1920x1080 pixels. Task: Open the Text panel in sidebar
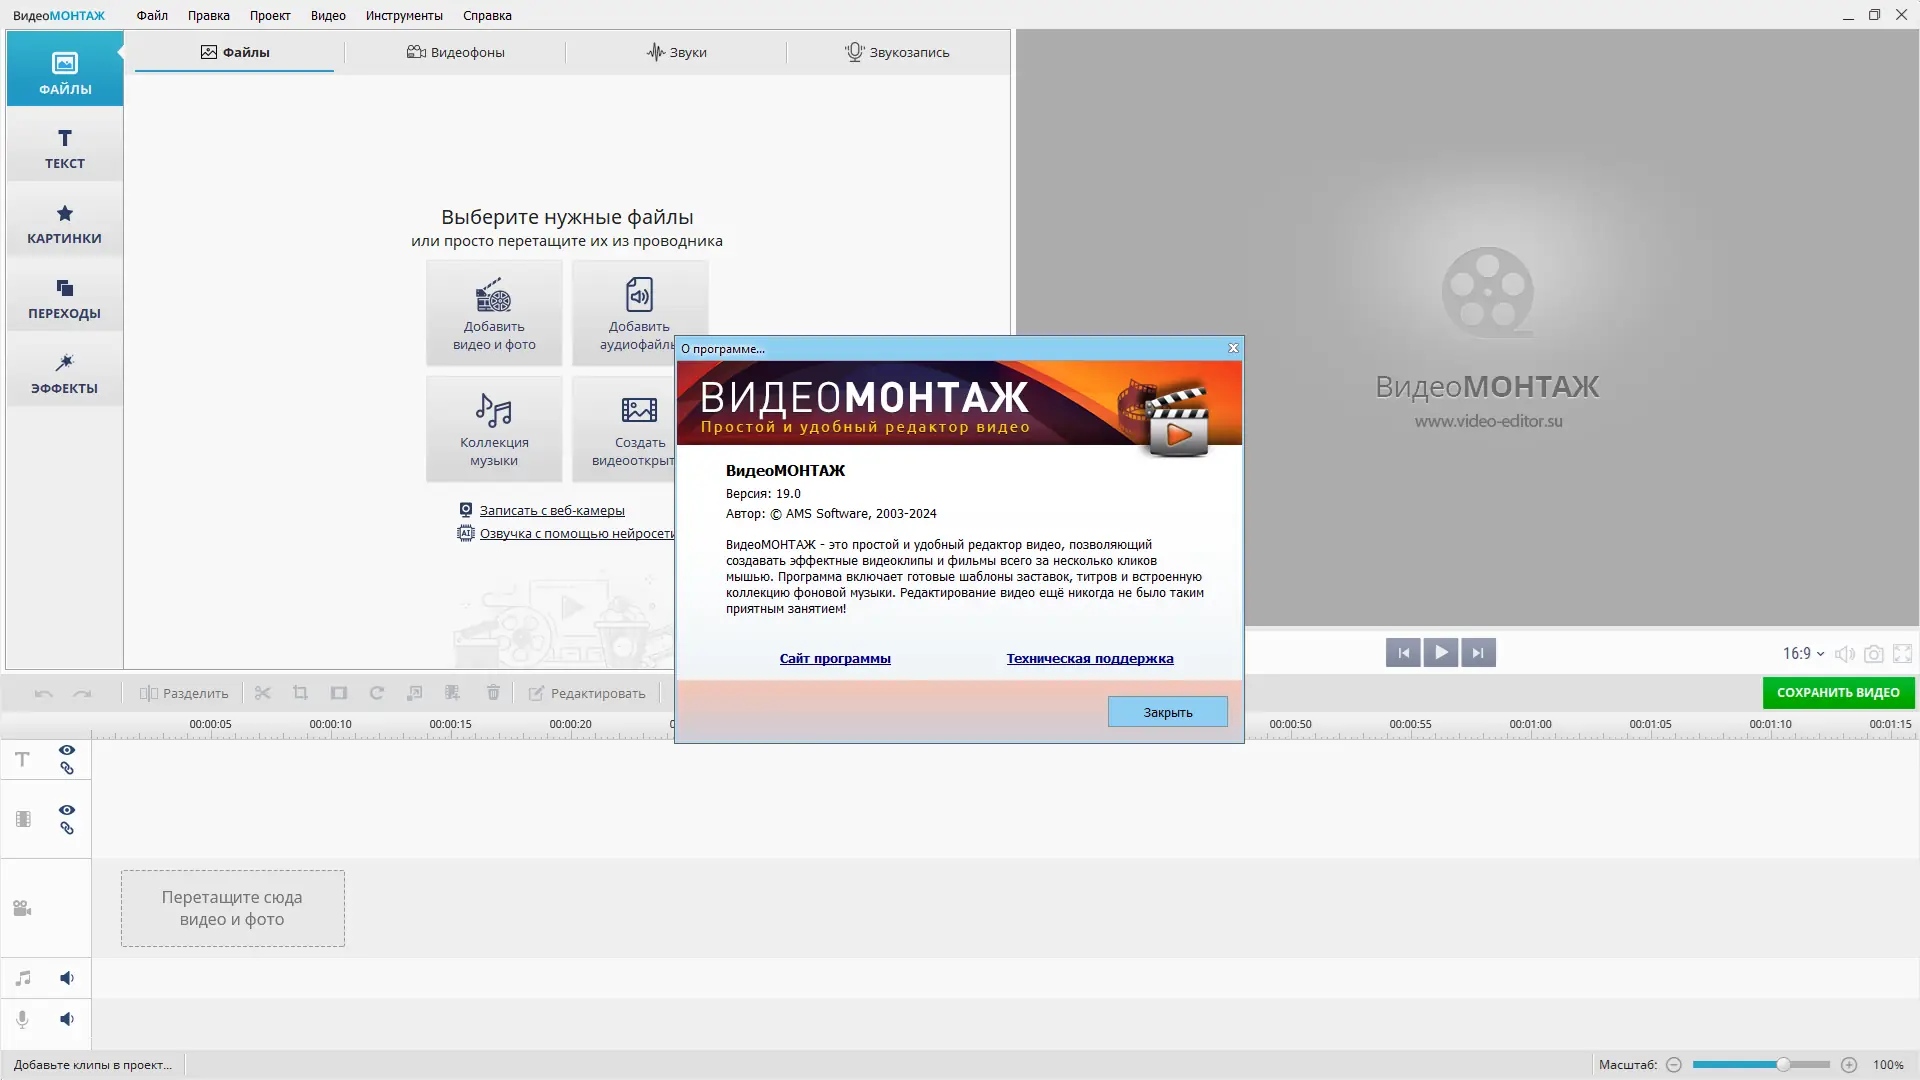coord(64,148)
